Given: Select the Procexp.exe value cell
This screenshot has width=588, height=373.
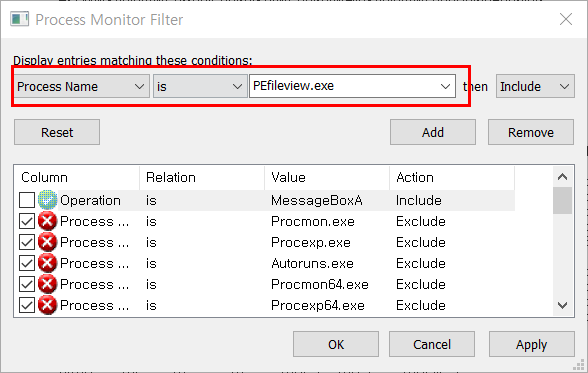Looking at the screenshot, I should (x=311, y=243).
